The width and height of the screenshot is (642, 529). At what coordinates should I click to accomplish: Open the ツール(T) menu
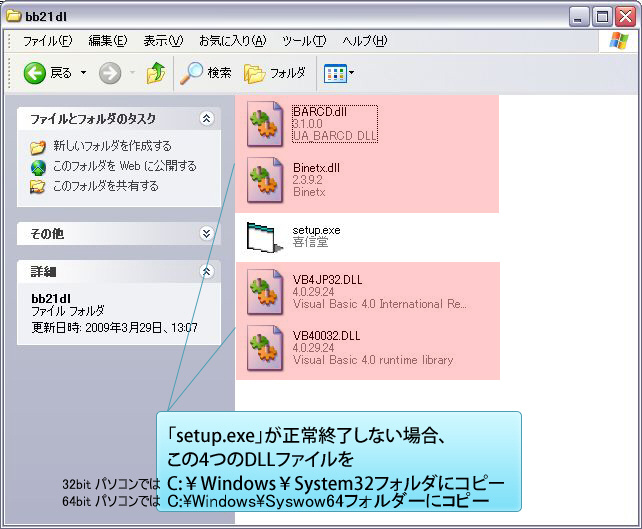pyautogui.click(x=304, y=41)
